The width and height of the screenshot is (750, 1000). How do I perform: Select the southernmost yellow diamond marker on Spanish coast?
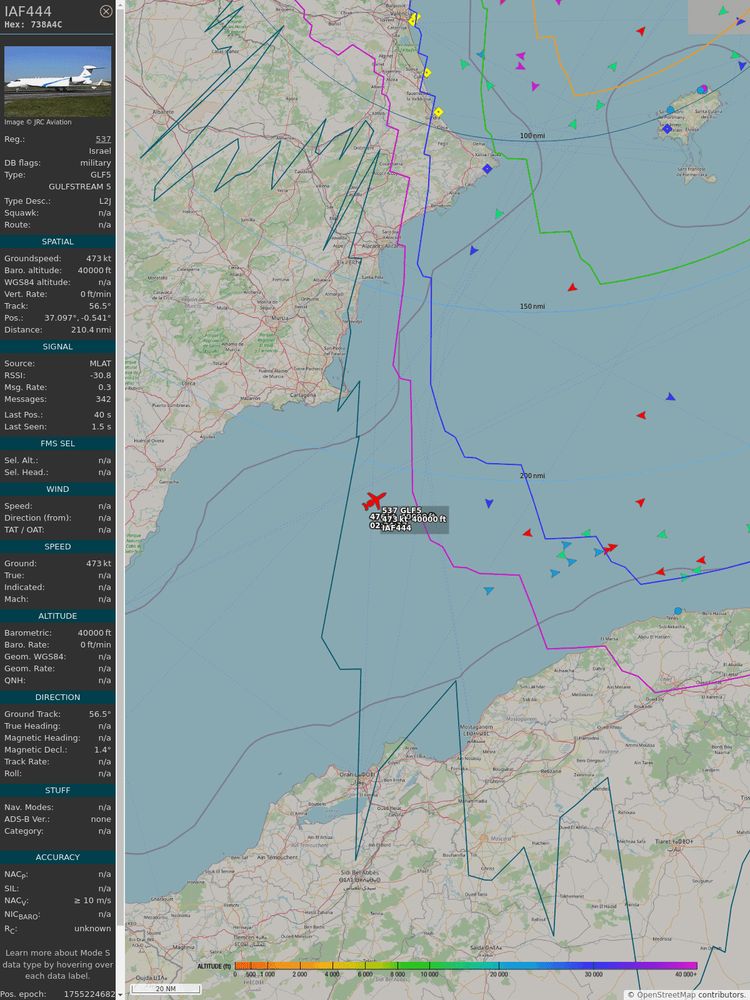[438, 112]
